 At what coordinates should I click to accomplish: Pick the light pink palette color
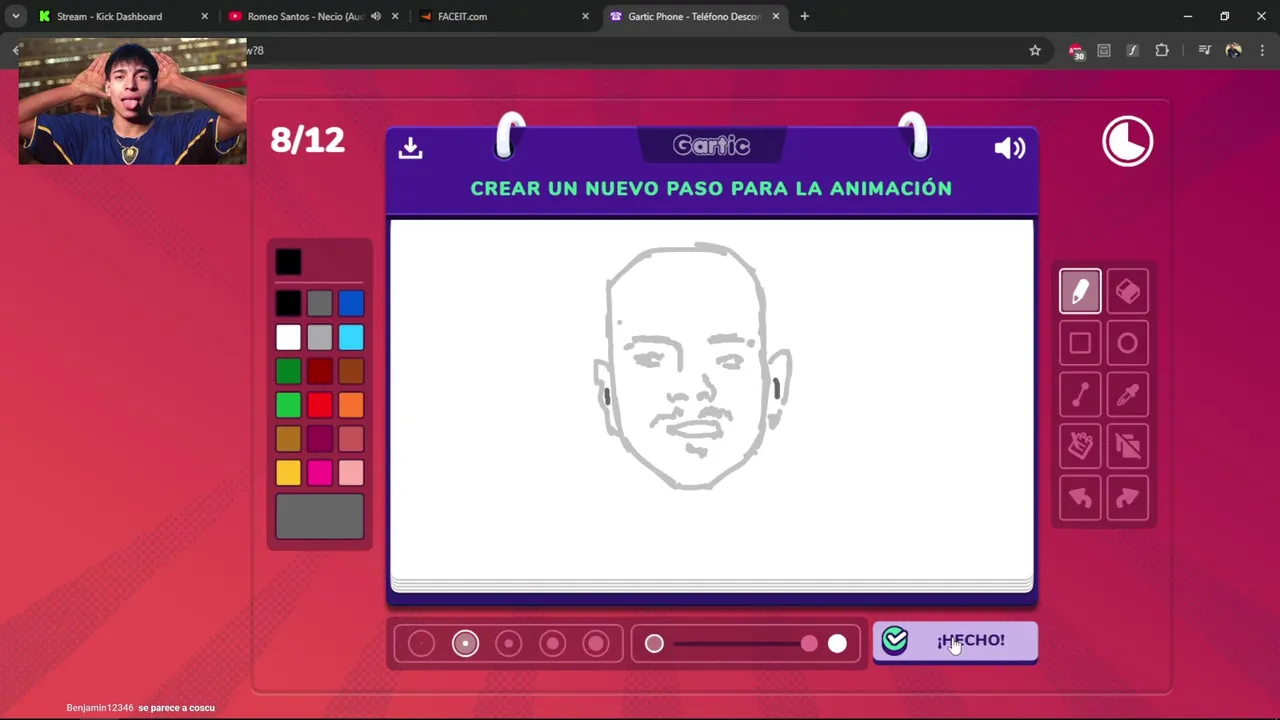click(x=351, y=473)
